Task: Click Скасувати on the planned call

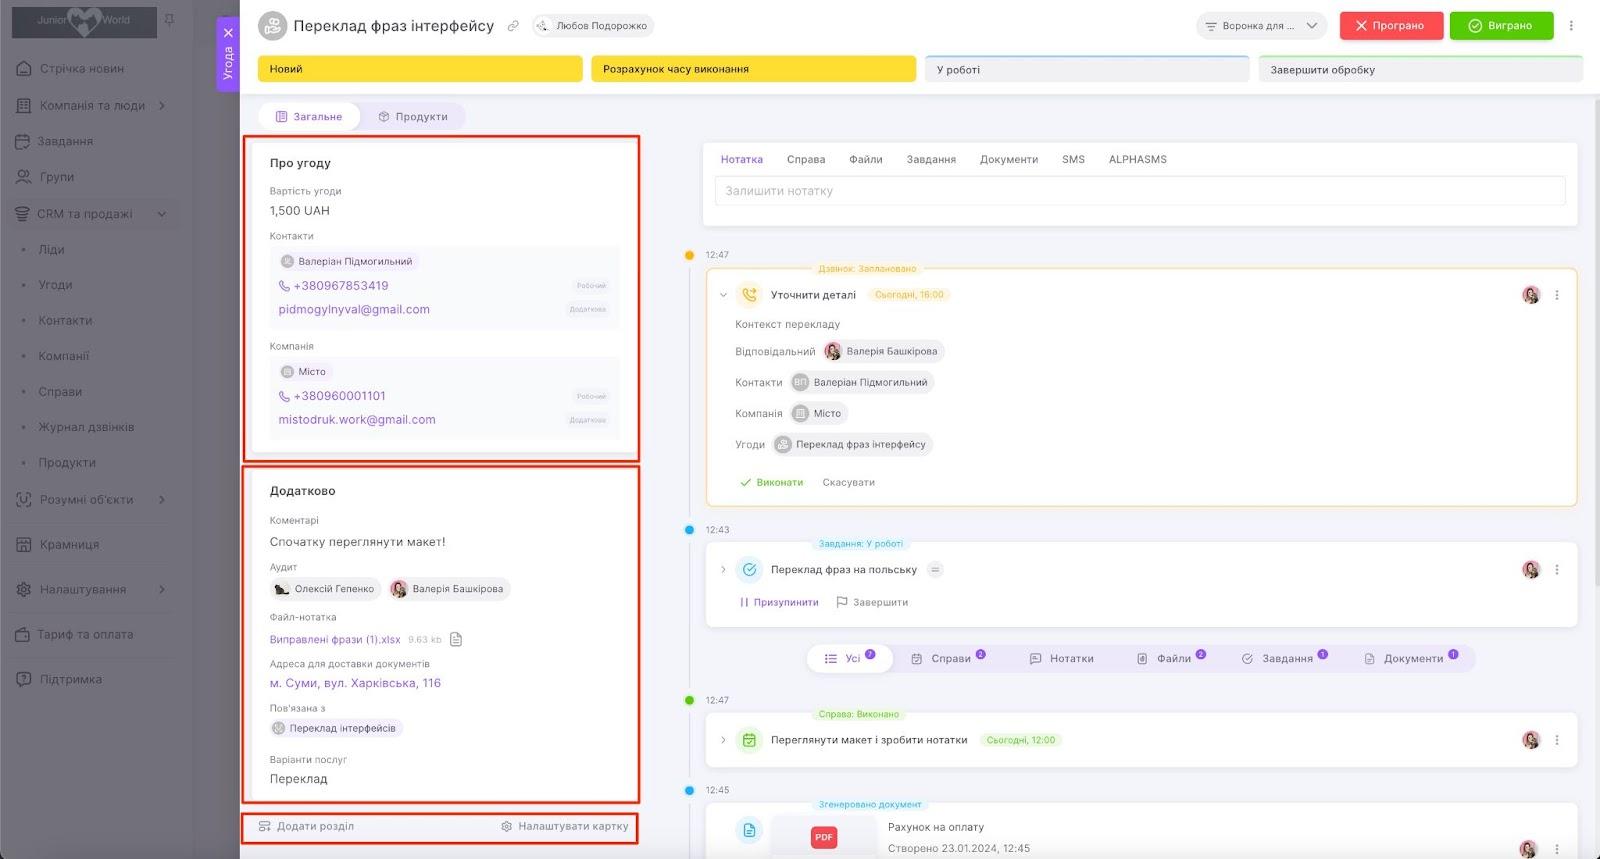Action: tap(849, 483)
